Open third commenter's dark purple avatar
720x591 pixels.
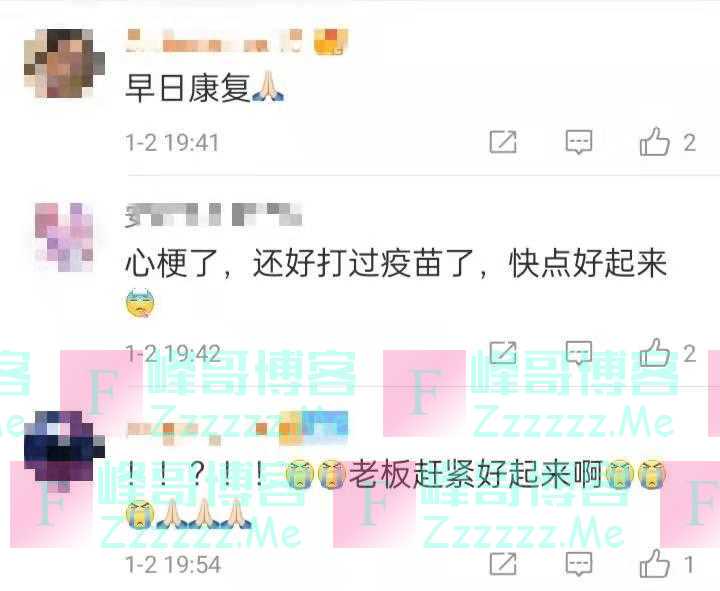click(x=64, y=450)
